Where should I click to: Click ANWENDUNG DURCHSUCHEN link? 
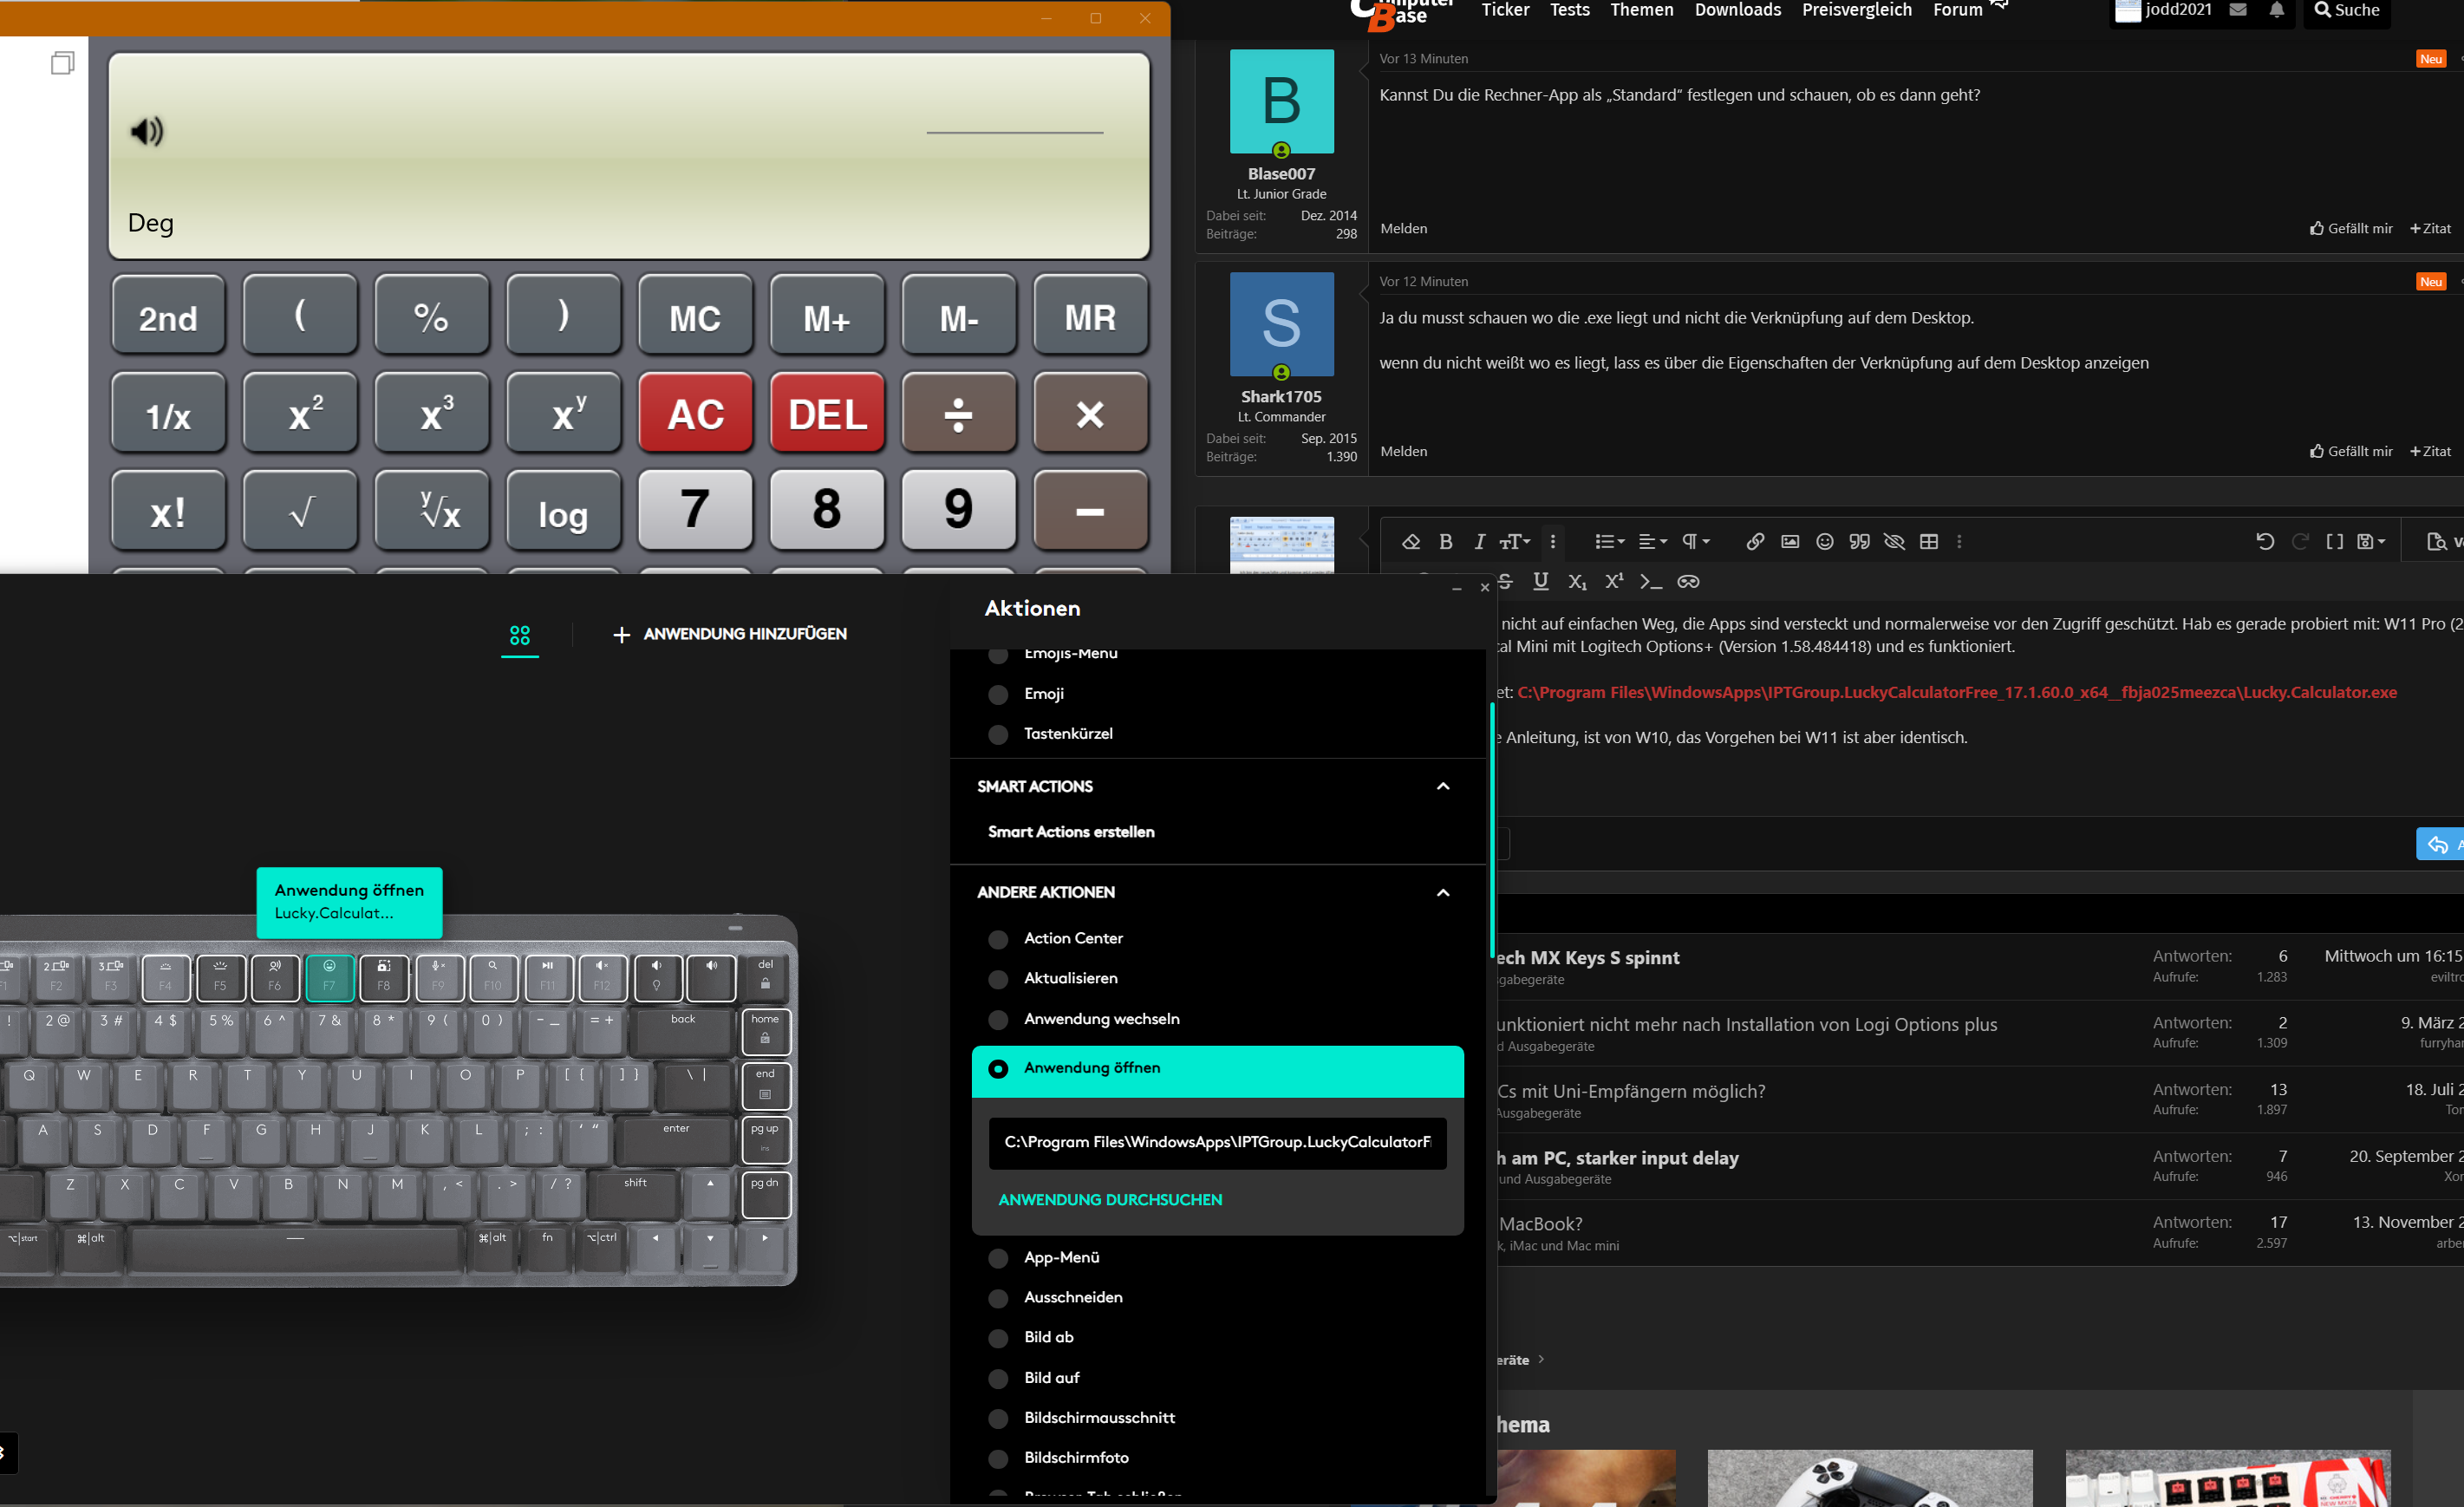click(x=1110, y=1199)
